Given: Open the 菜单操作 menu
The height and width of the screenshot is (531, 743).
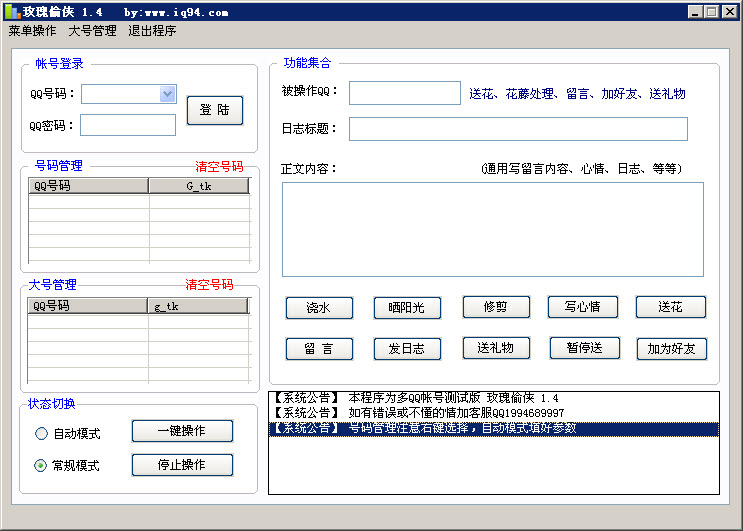Looking at the screenshot, I should (x=32, y=31).
